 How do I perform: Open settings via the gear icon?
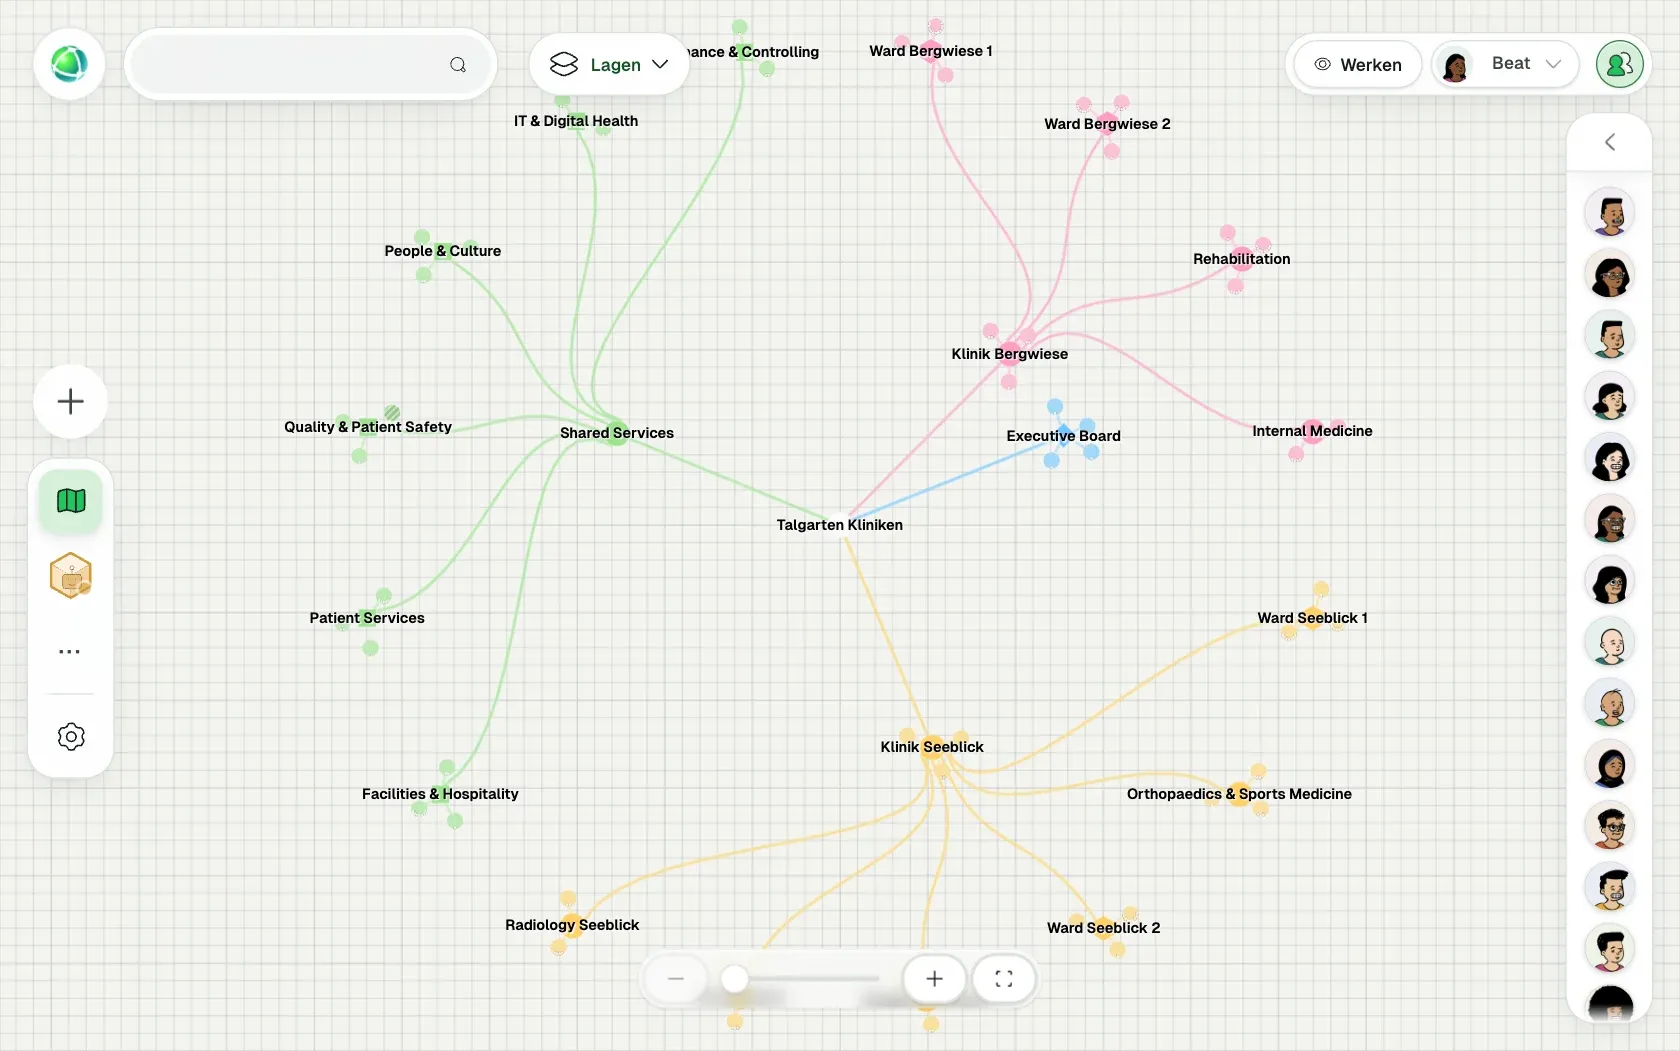71,737
